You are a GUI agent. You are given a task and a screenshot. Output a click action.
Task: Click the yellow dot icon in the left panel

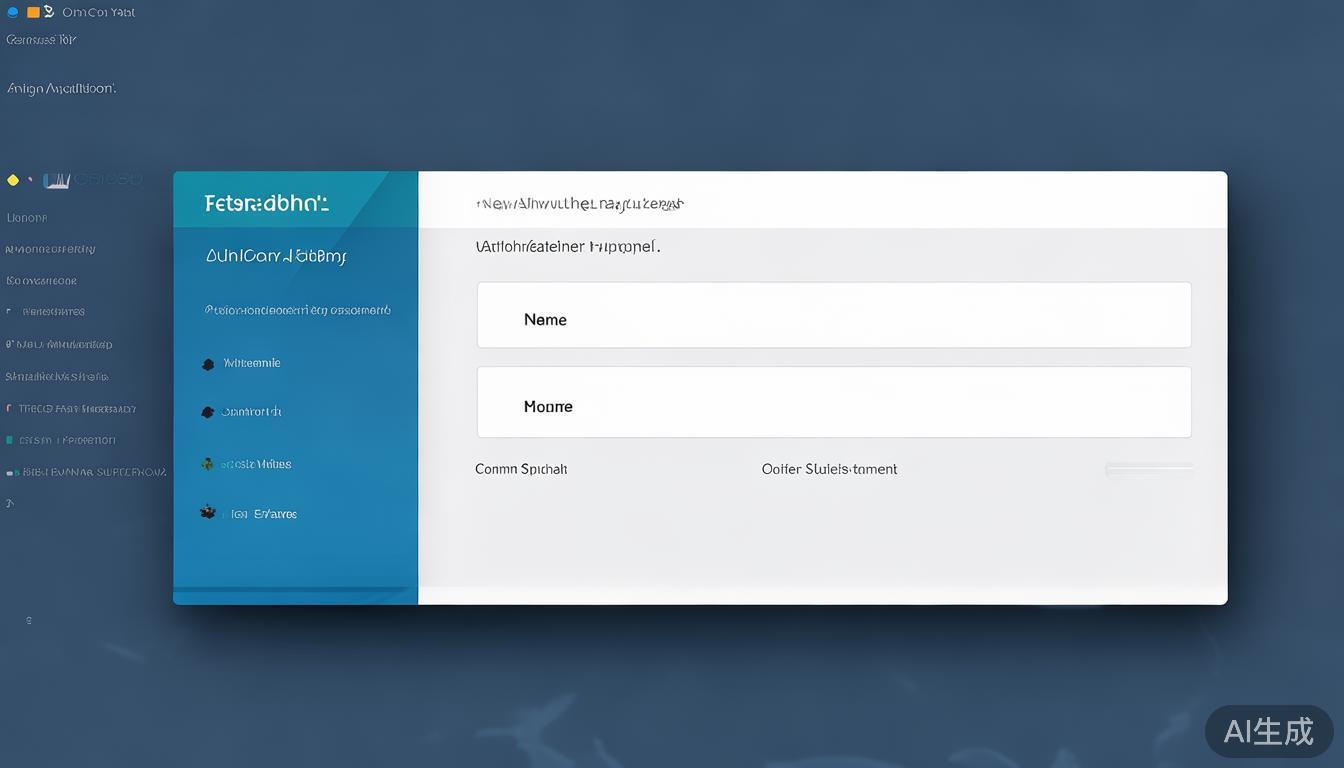tap(13, 180)
